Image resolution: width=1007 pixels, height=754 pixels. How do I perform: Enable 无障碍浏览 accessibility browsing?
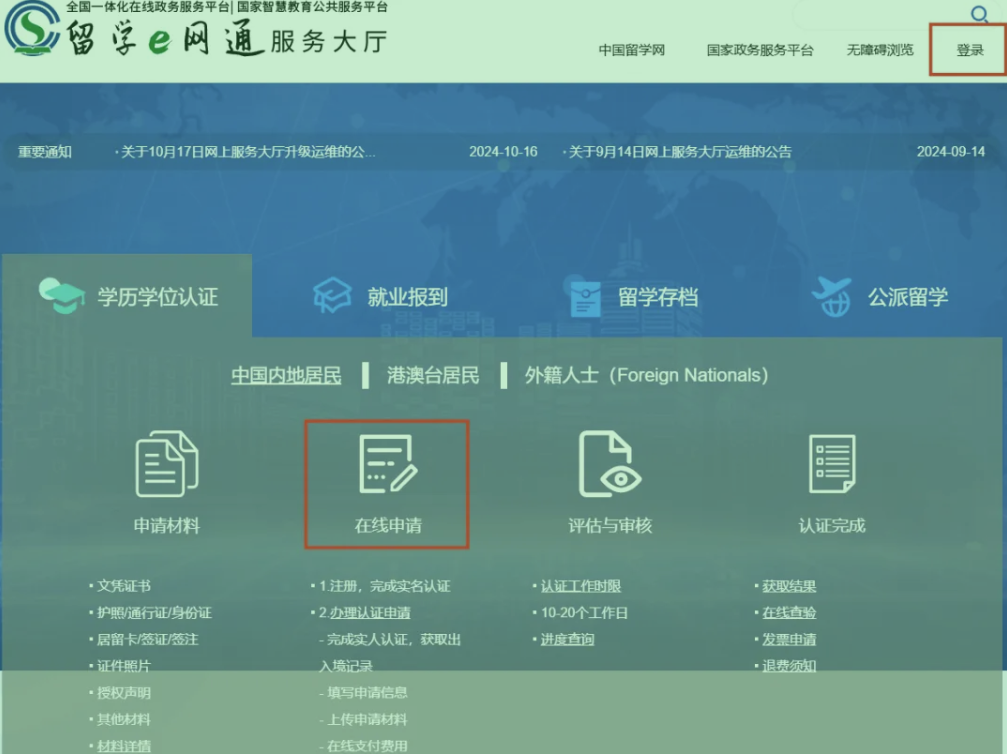tap(879, 50)
